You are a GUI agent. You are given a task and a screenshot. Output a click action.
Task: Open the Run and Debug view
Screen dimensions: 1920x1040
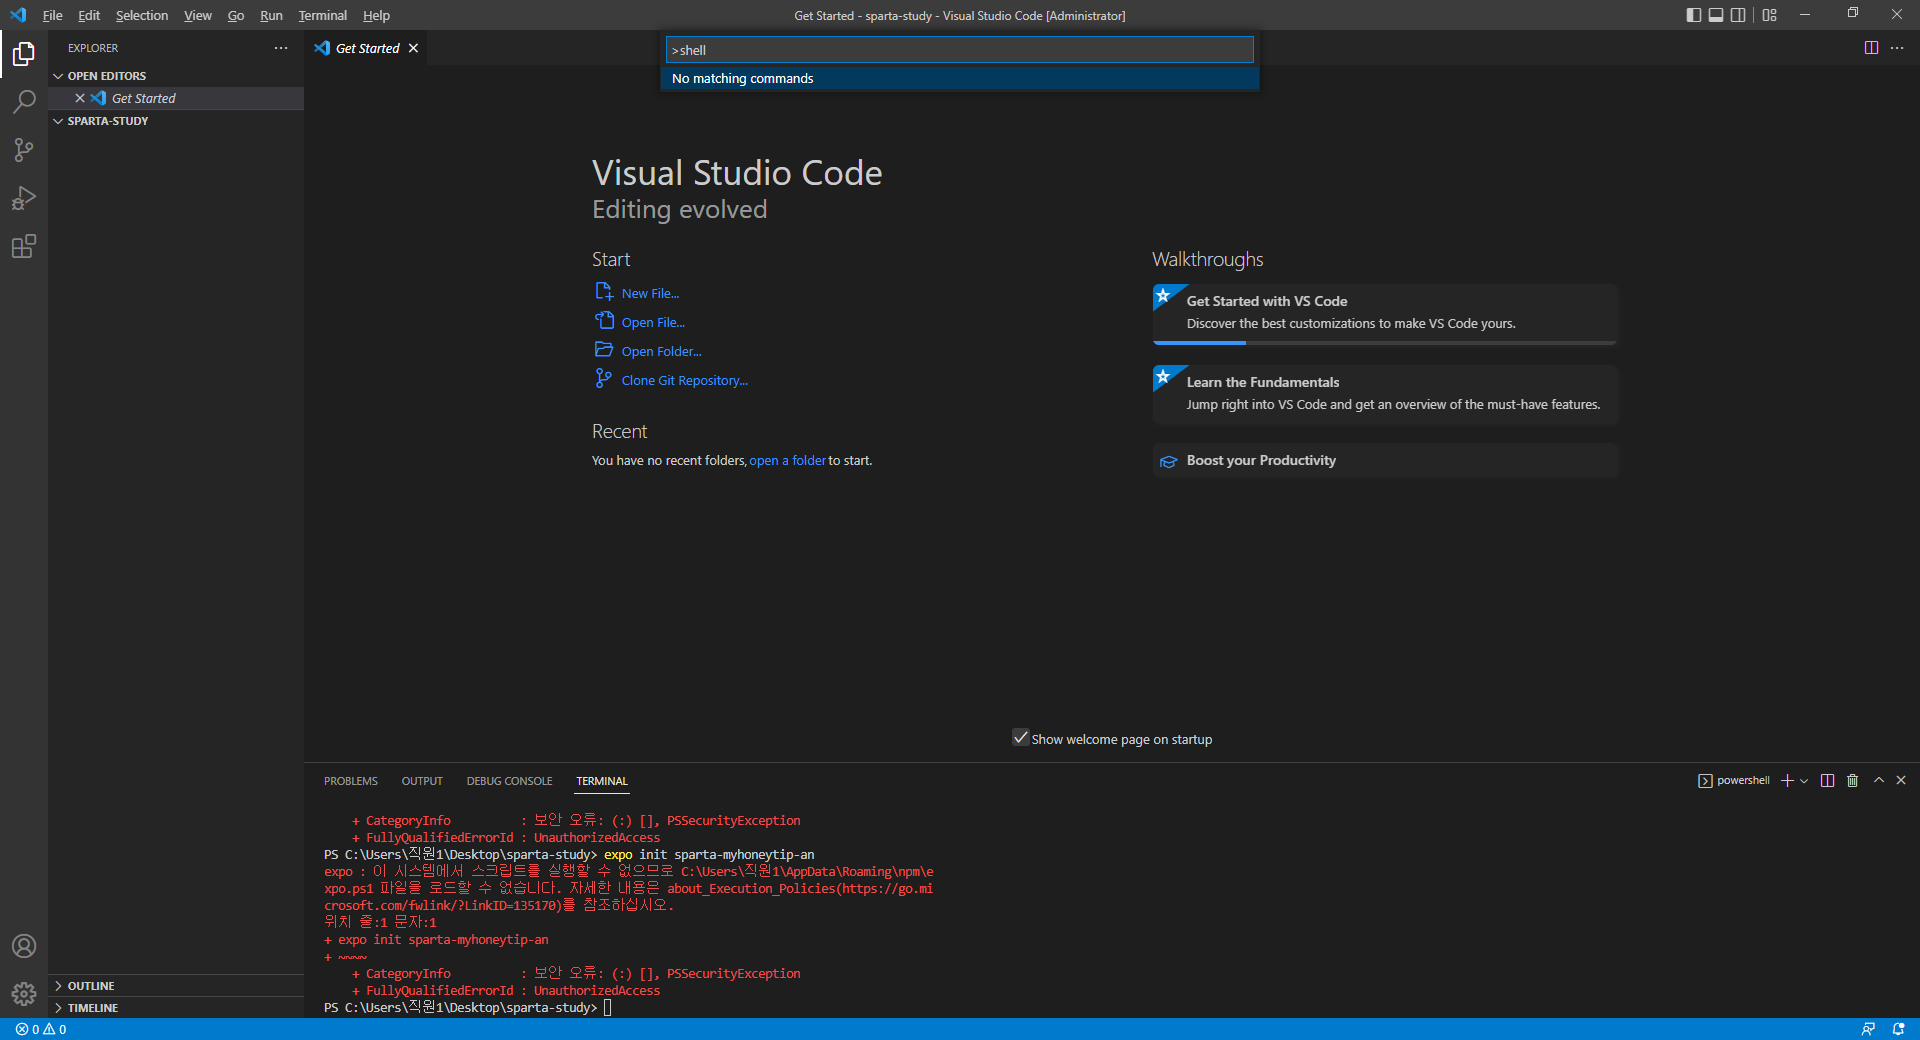pos(24,198)
